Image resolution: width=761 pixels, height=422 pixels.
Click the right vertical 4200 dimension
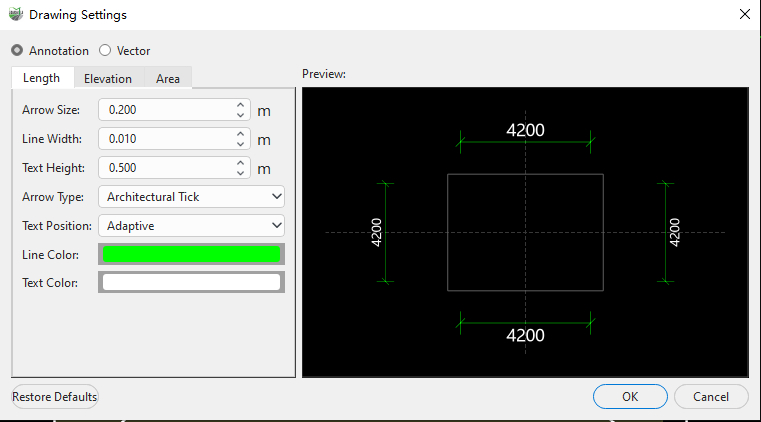click(x=675, y=232)
